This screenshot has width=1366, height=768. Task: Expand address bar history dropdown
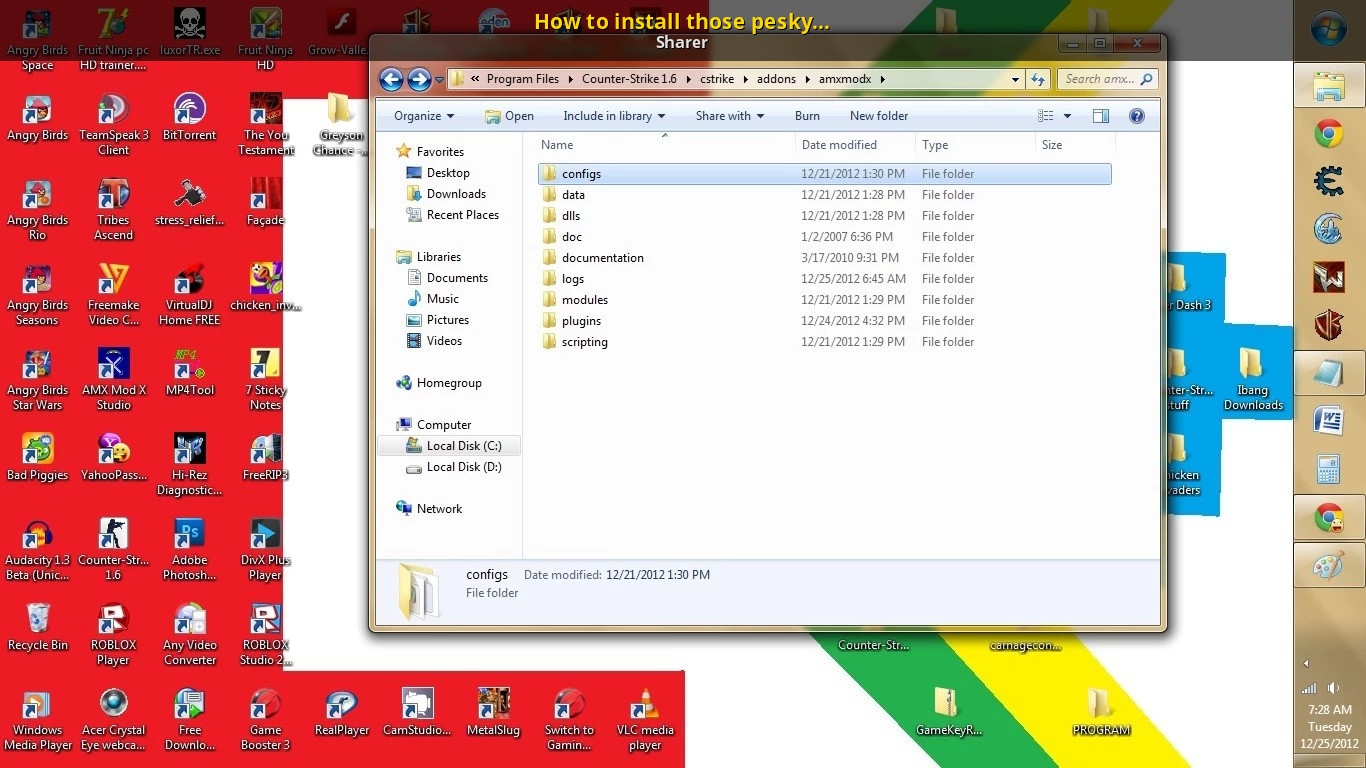[1015, 79]
